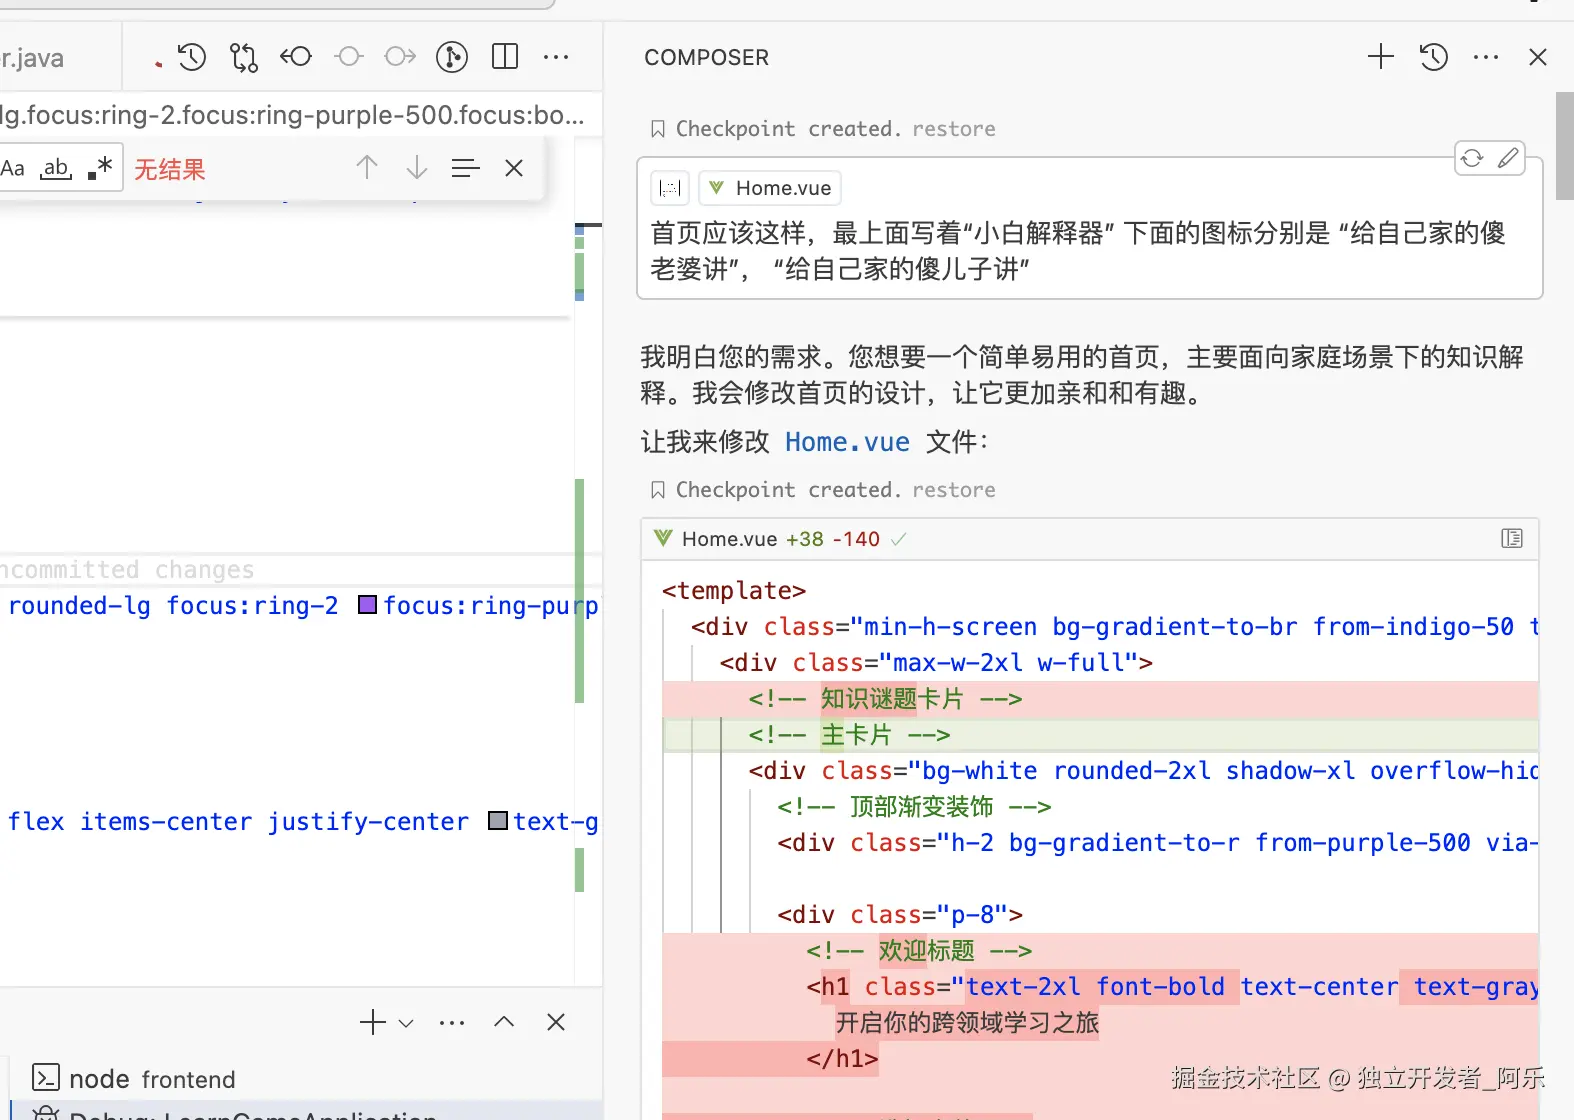The width and height of the screenshot is (1574, 1120).
Task: Click the commit node circle icon
Action: [349, 56]
